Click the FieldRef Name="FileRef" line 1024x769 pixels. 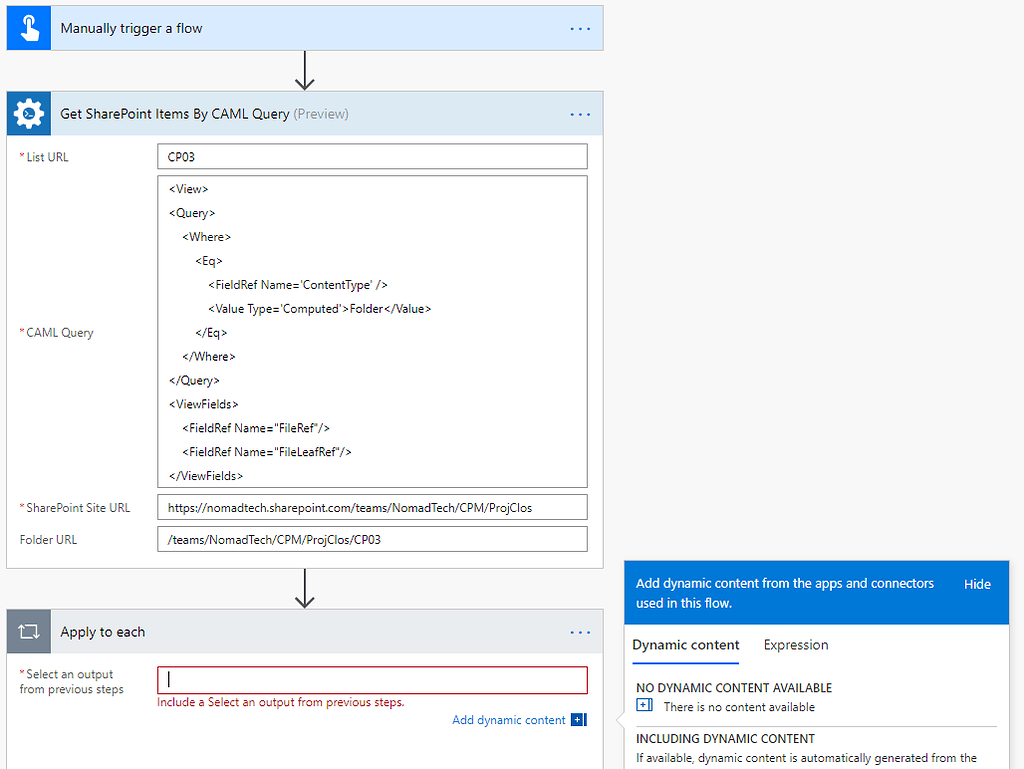point(255,428)
